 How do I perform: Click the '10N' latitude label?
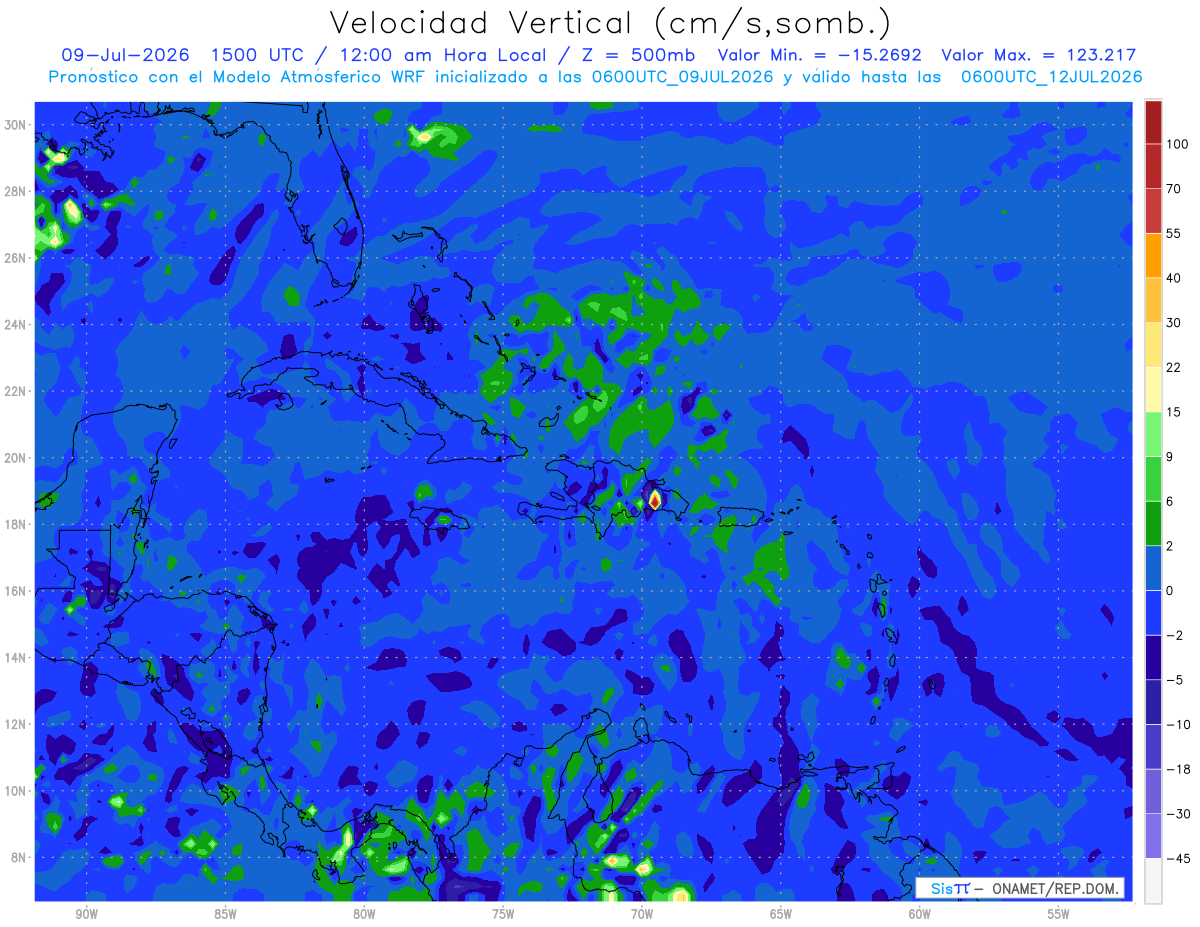17,791
